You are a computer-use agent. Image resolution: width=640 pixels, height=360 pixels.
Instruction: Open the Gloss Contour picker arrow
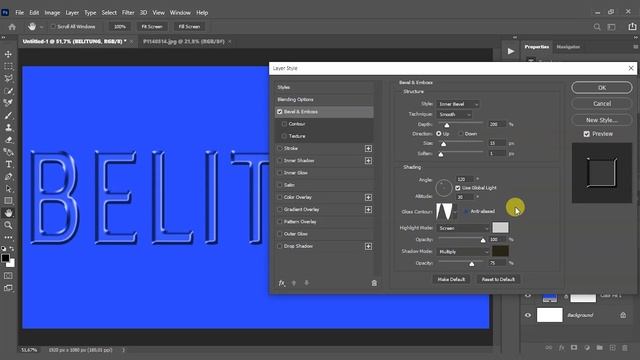[455, 212]
